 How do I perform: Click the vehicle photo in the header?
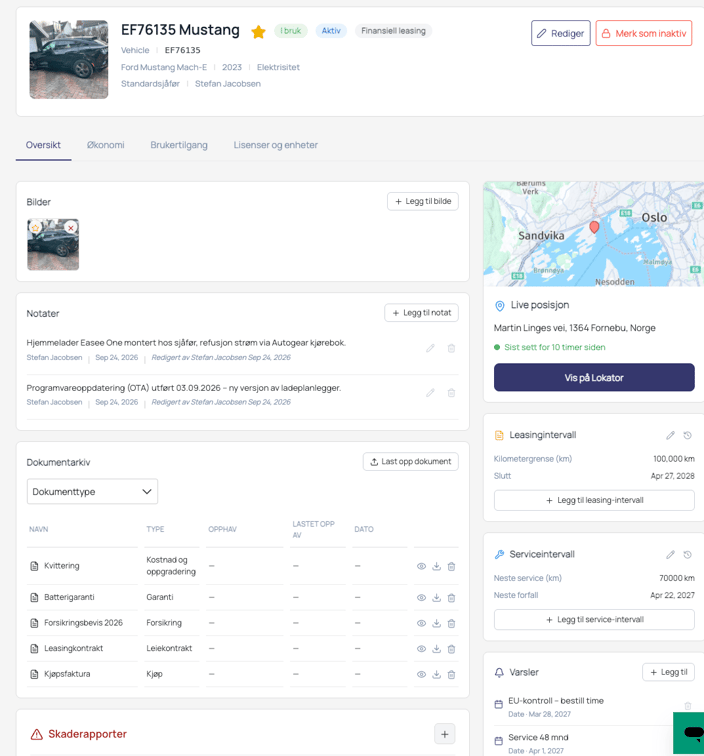coord(69,59)
